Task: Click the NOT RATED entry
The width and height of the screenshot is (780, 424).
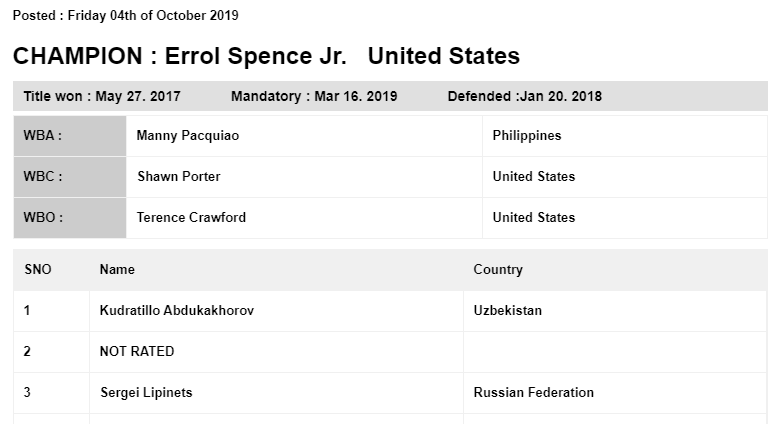Action: 137,351
